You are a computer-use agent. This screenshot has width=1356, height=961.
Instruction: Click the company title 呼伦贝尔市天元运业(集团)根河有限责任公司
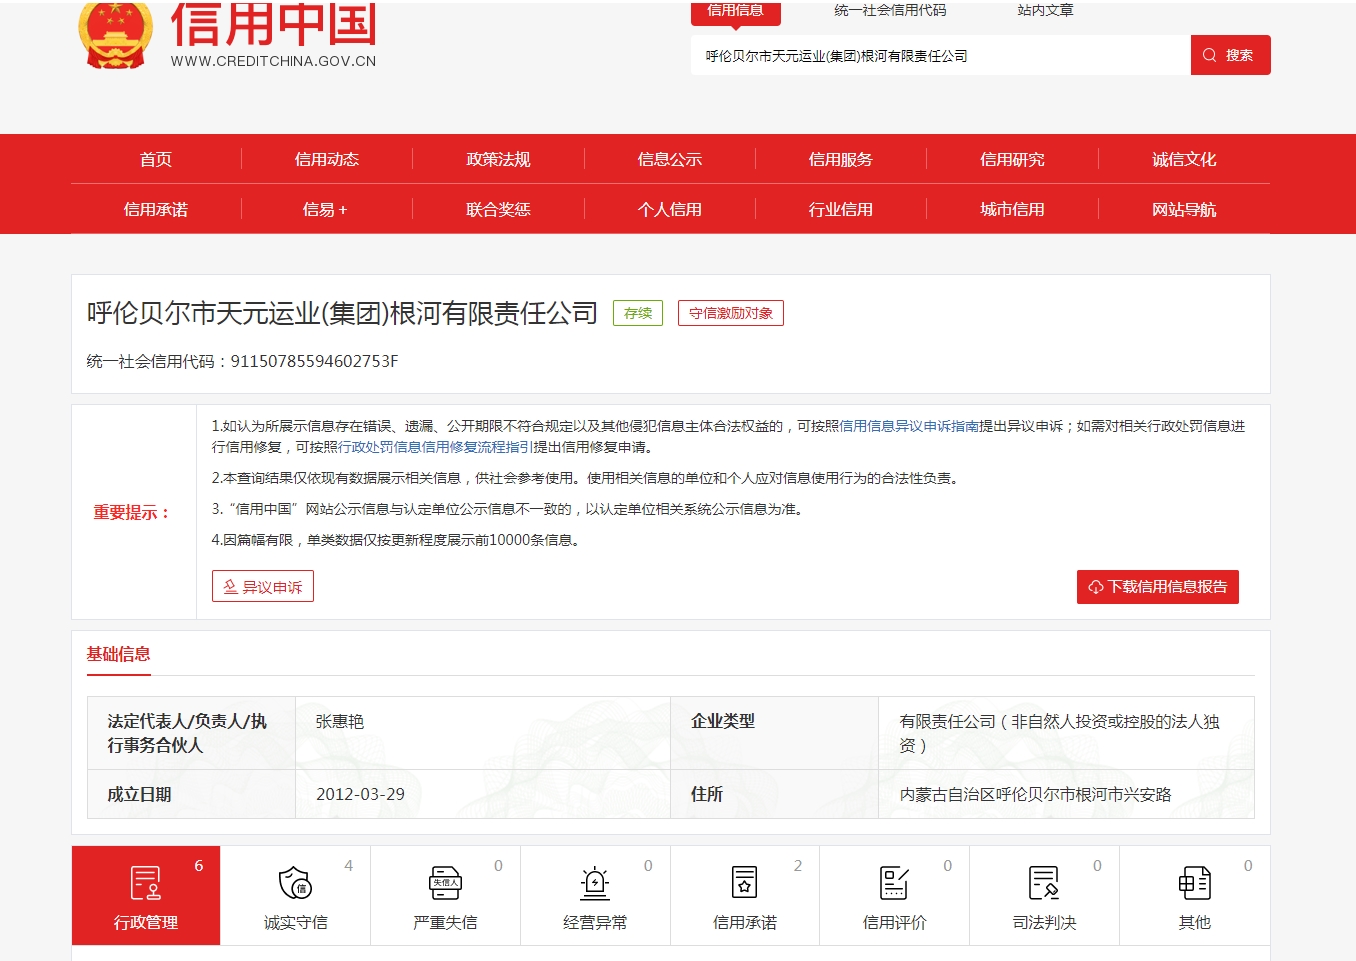click(342, 314)
